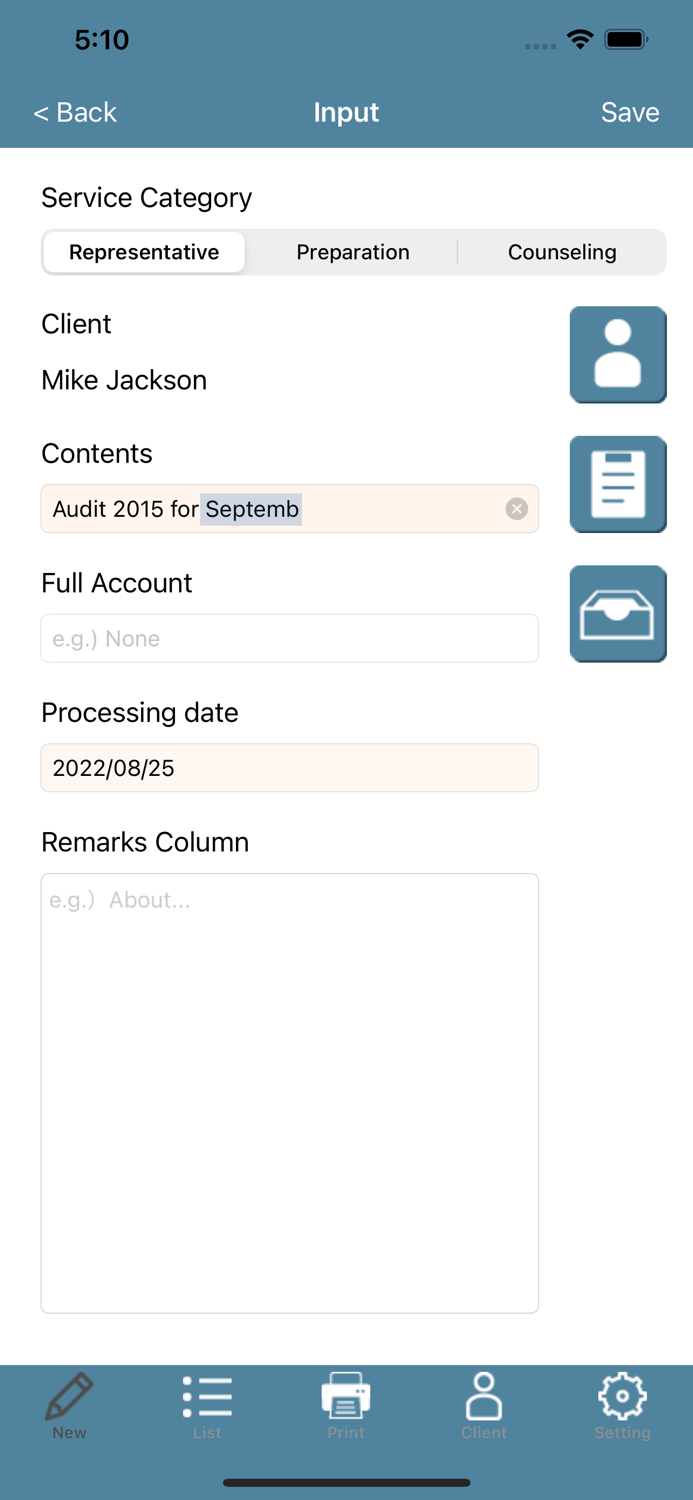Open full account picker via archive icon

[617, 613]
